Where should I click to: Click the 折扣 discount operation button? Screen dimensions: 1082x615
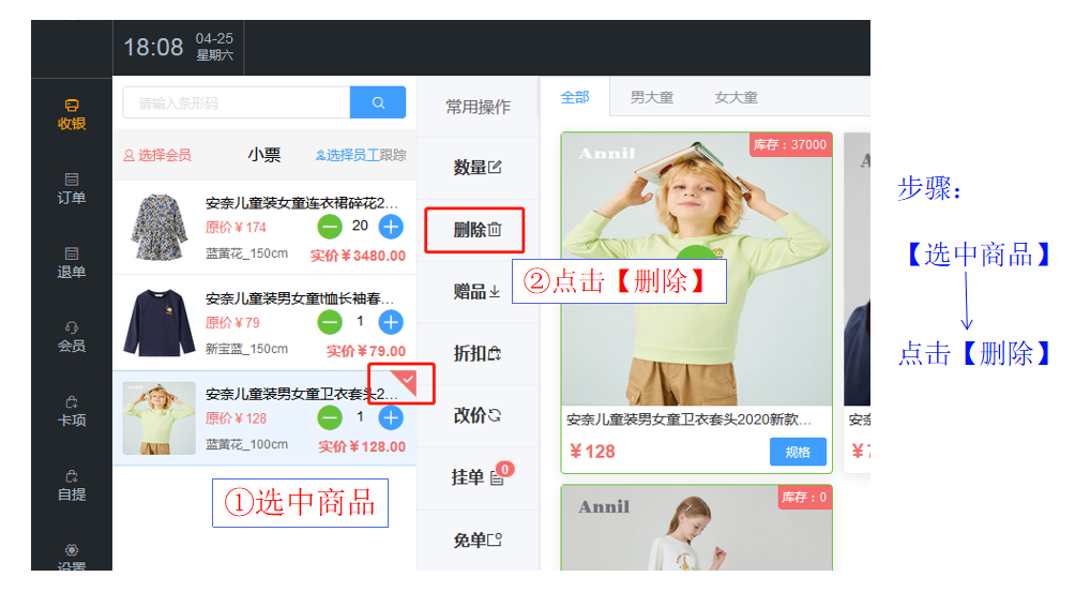click(x=477, y=353)
